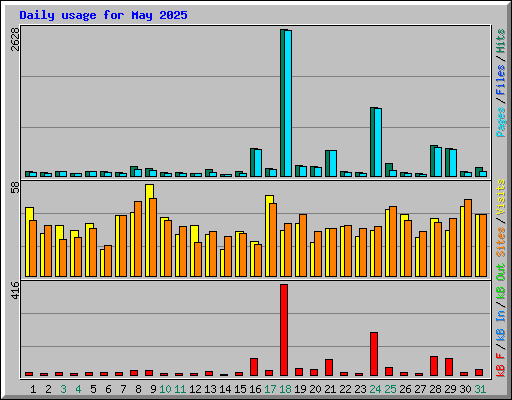Screen dimensions: 512x400
Task: Click the red kB bar for day 21
Action: (x=329, y=368)
